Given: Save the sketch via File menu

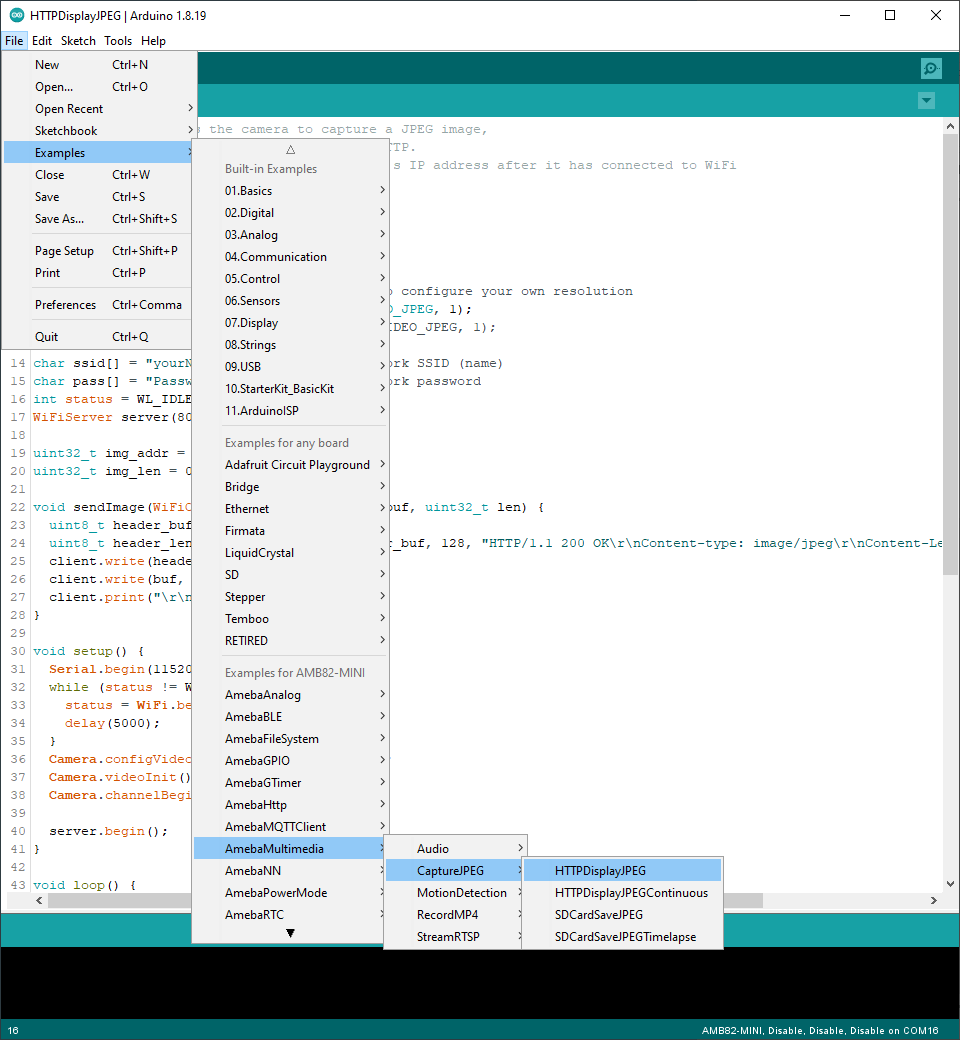Looking at the screenshot, I should pos(100,196).
